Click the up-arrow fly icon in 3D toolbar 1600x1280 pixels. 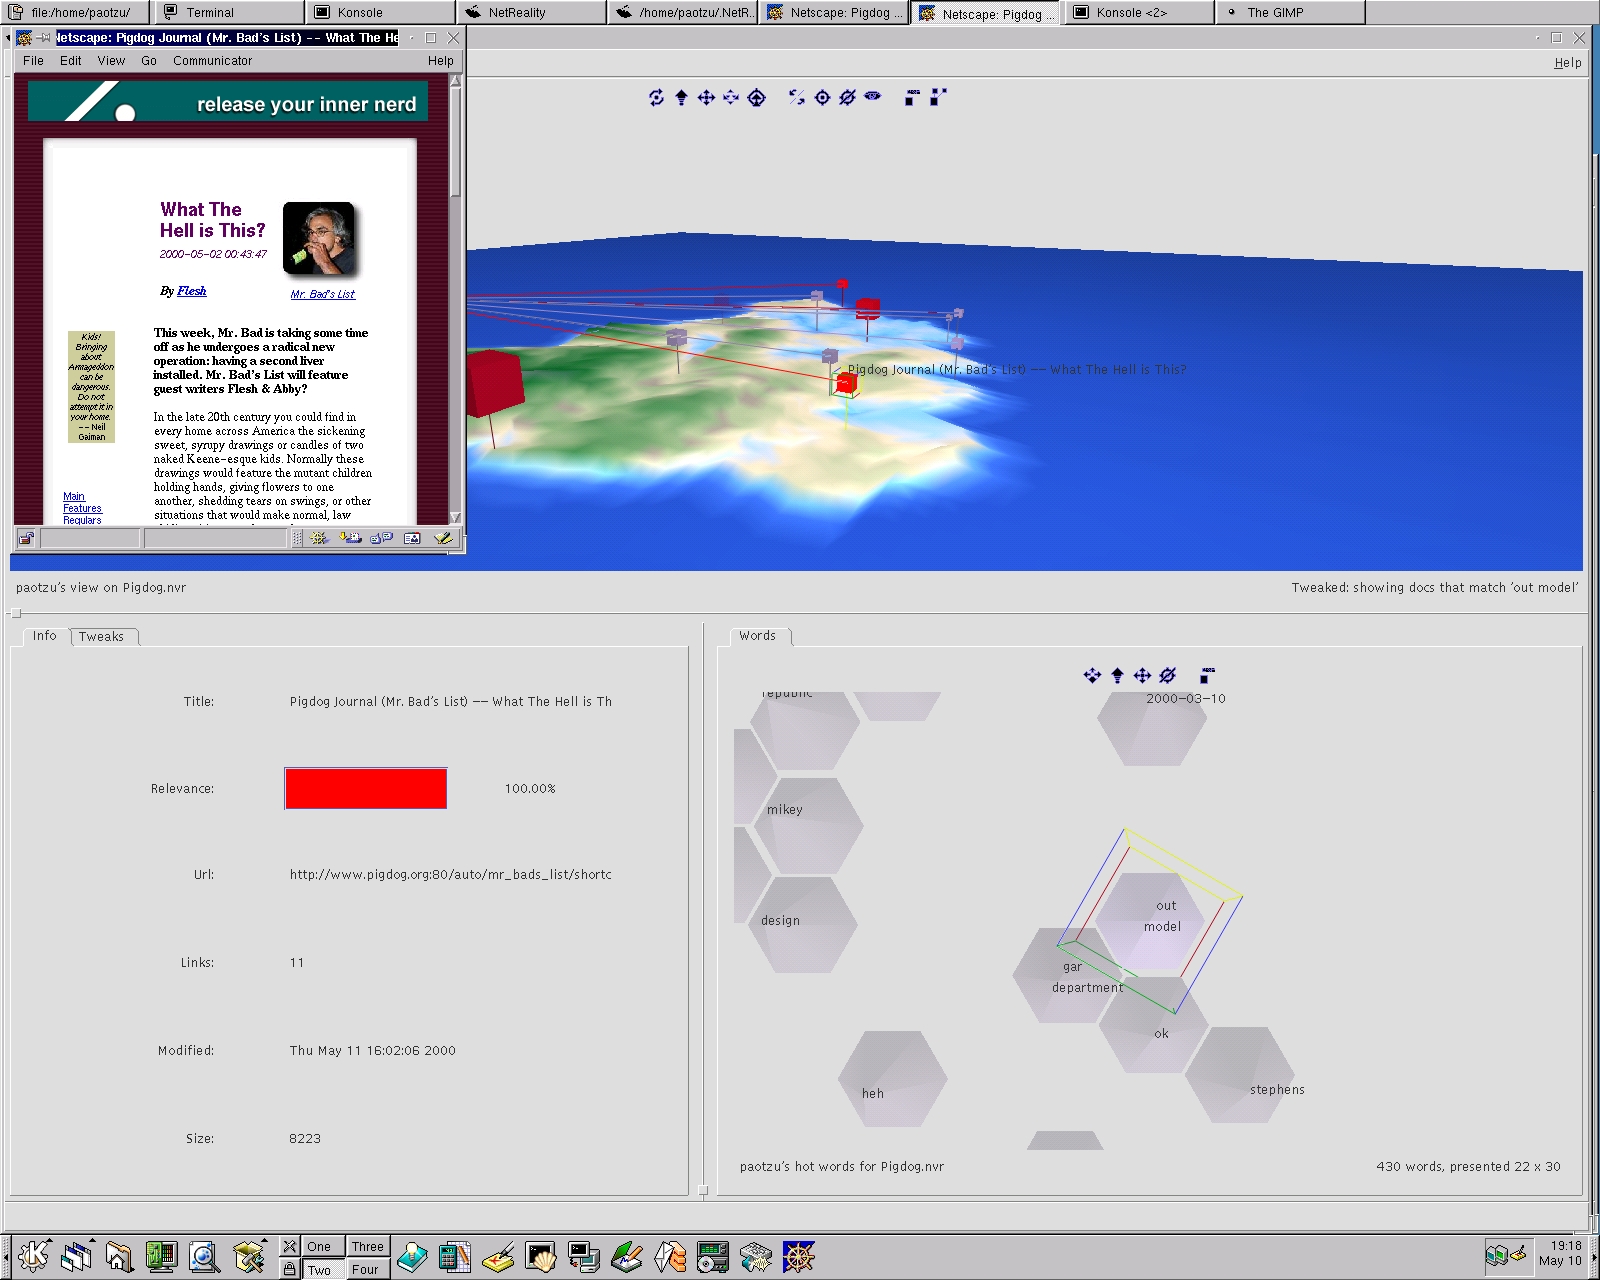click(x=681, y=97)
